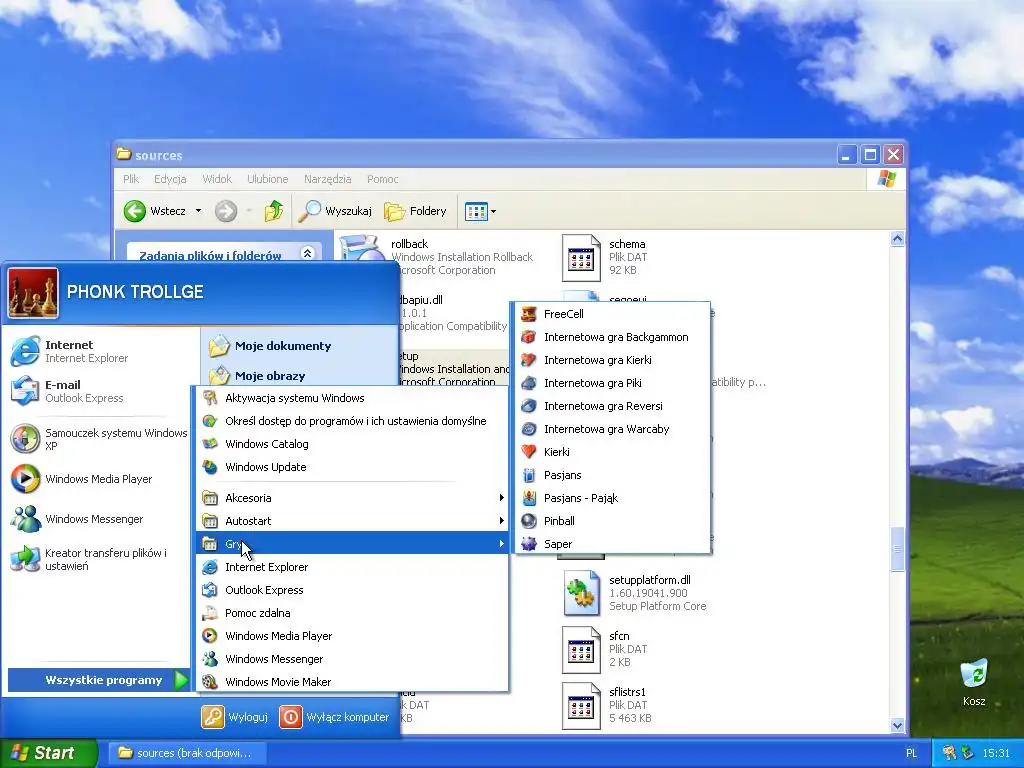Select the schema DAT file
1024x768 pixels.
[604, 257]
